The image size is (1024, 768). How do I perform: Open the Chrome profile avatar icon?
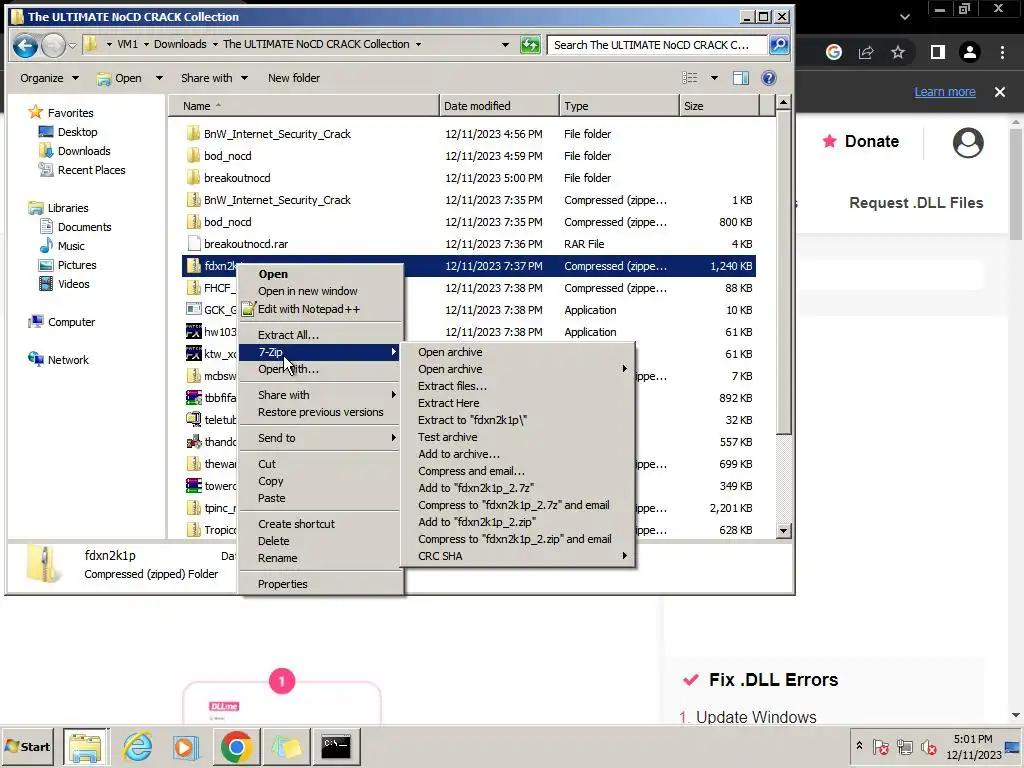coord(970,52)
